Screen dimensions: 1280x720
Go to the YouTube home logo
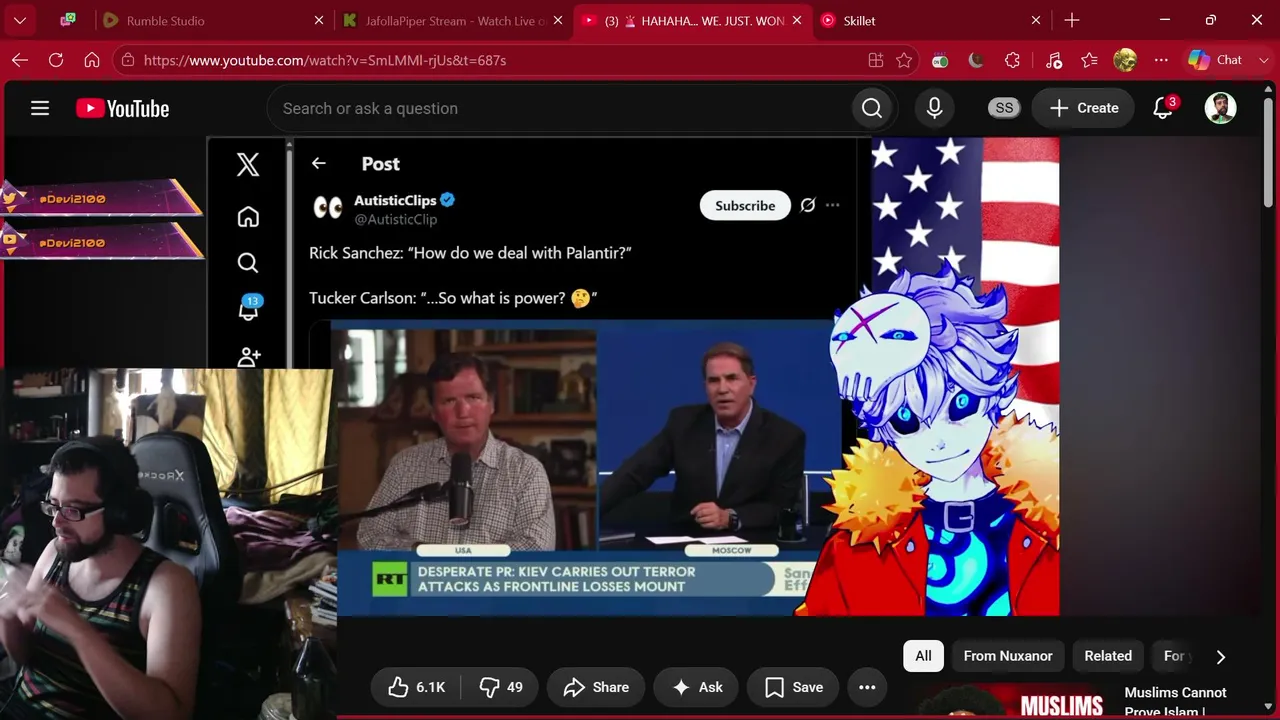(123, 108)
